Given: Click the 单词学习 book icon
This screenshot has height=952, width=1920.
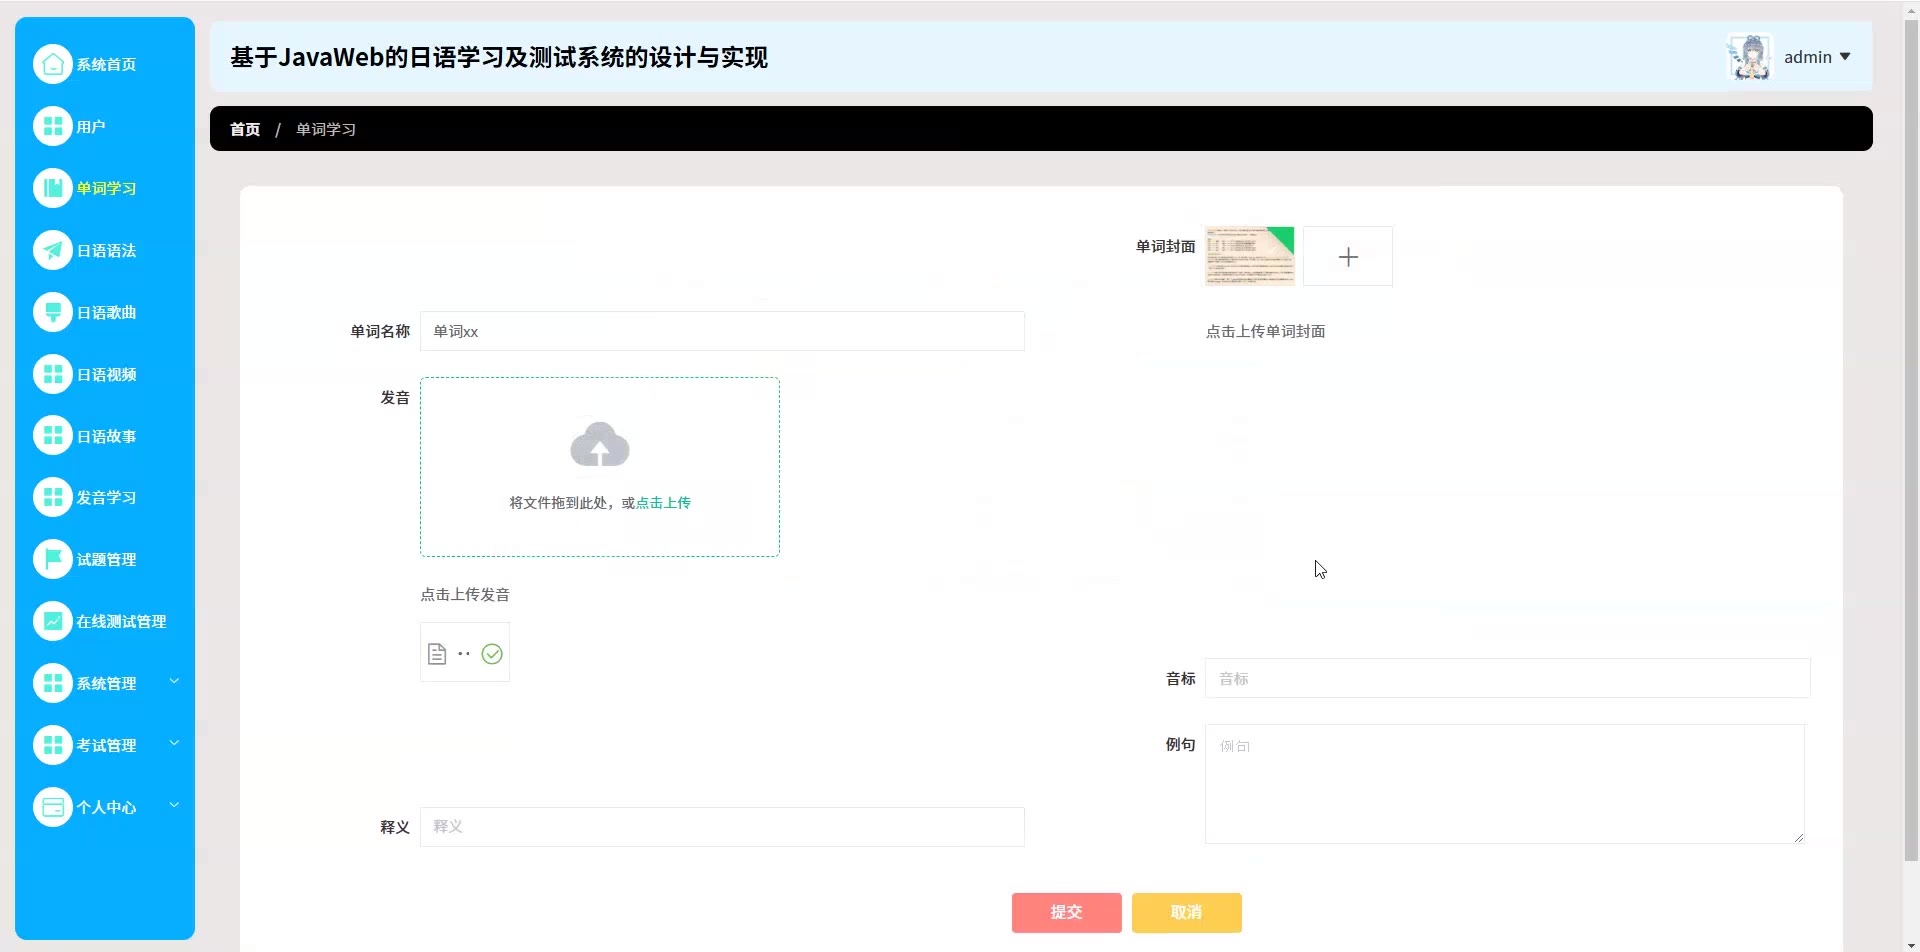Looking at the screenshot, I should (53, 188).
